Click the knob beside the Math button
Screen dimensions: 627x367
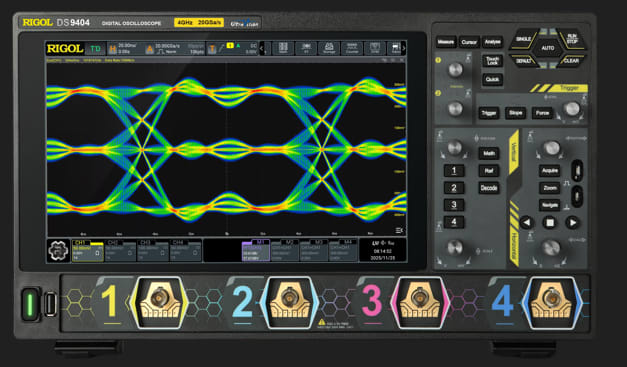pos(455,148)
